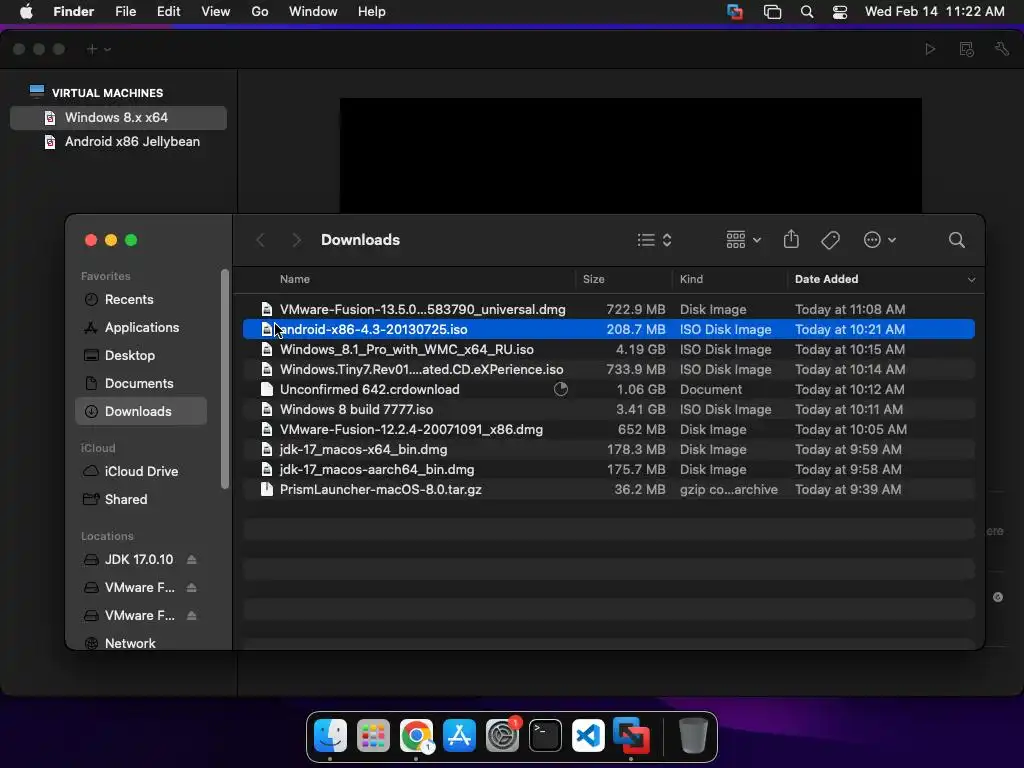Click the Finder sidebar scrollbar

click(225, 379)
